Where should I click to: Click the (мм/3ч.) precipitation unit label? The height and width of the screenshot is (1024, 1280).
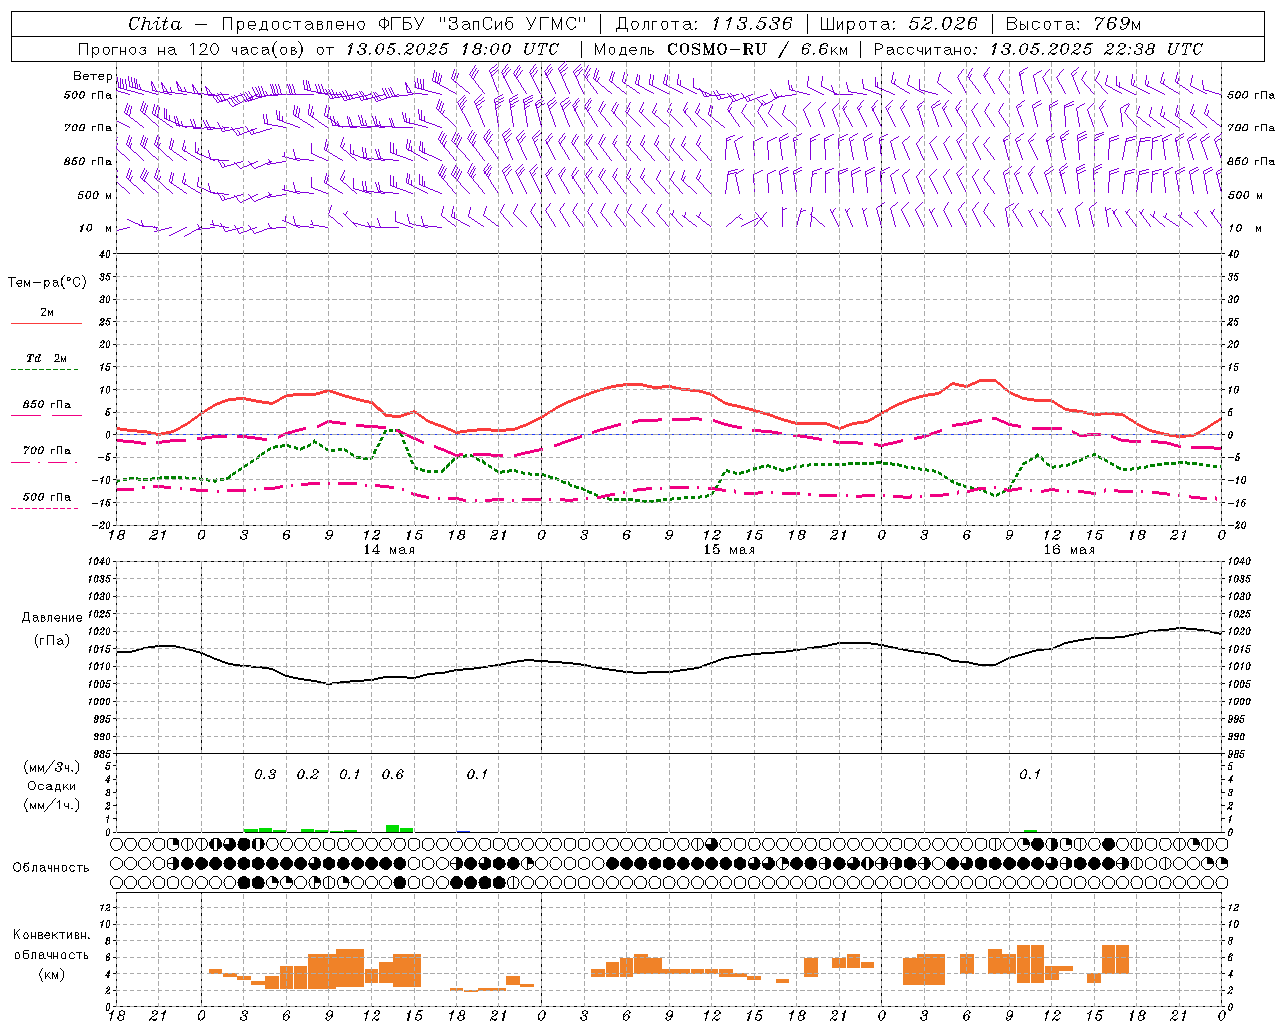[52, 767]
